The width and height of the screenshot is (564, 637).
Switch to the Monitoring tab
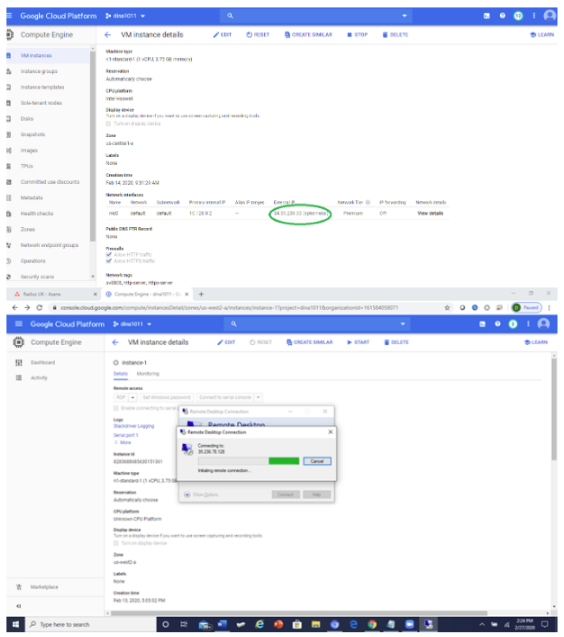[148, 374]
